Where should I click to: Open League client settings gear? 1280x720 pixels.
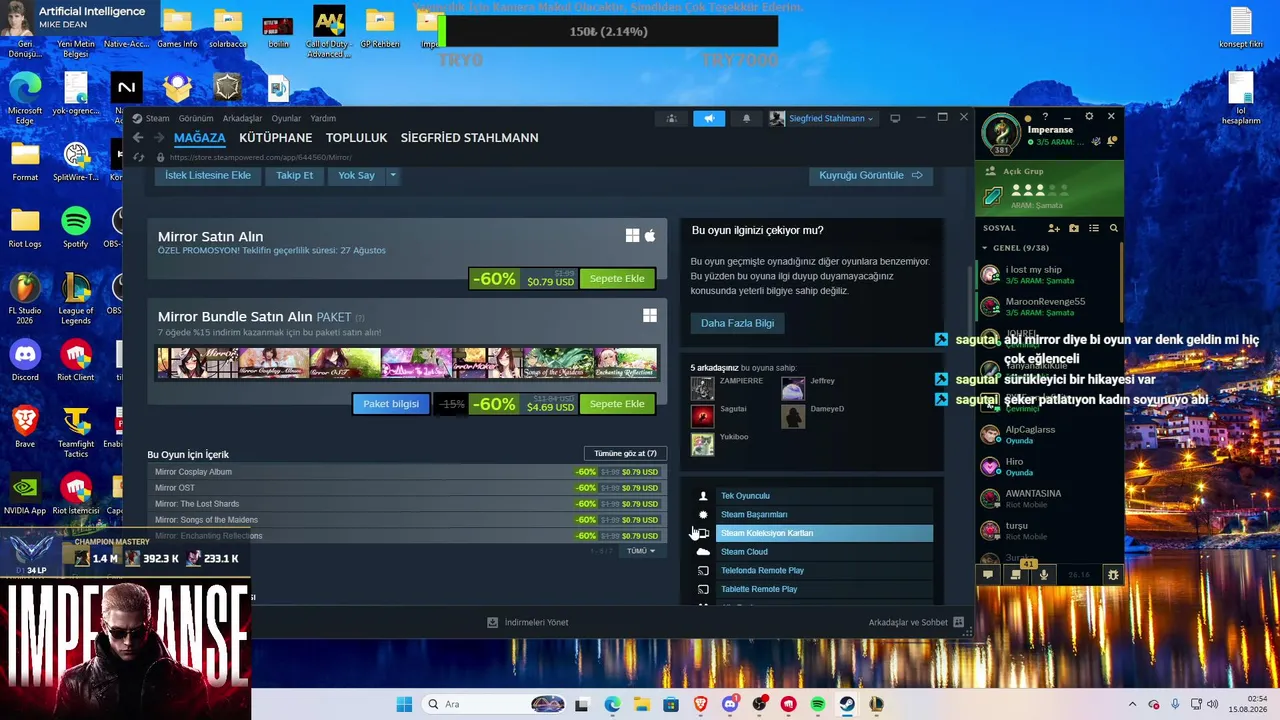coord(1089,117)
